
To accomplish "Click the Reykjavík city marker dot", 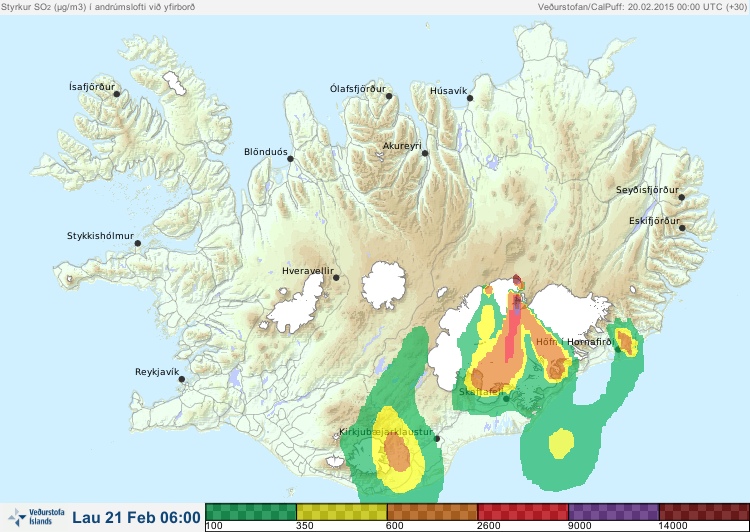I will (182, 379).
